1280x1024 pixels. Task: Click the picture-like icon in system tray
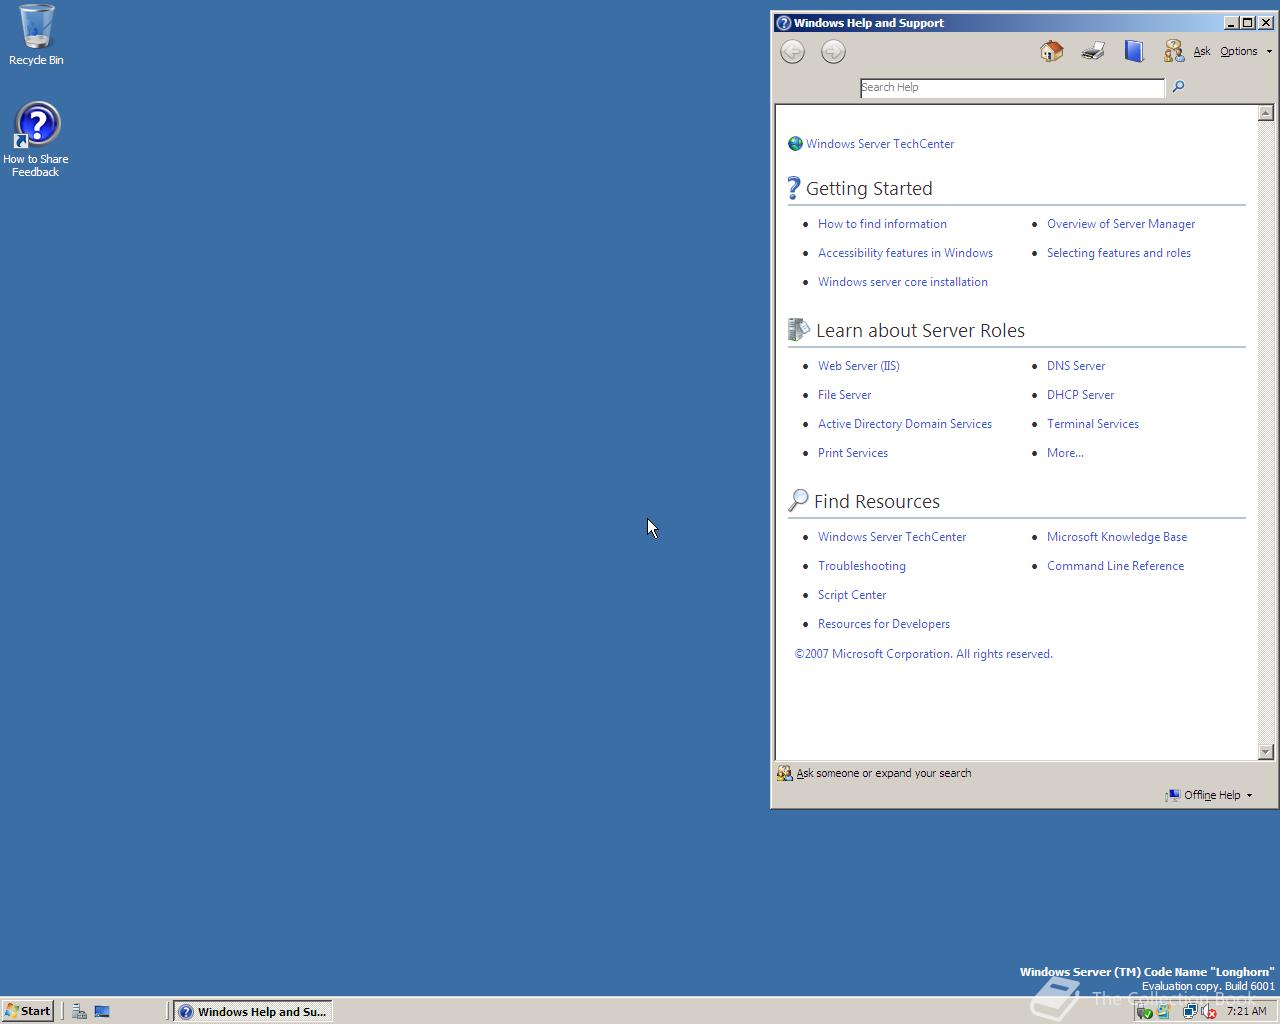[x=1163, y=1011]
